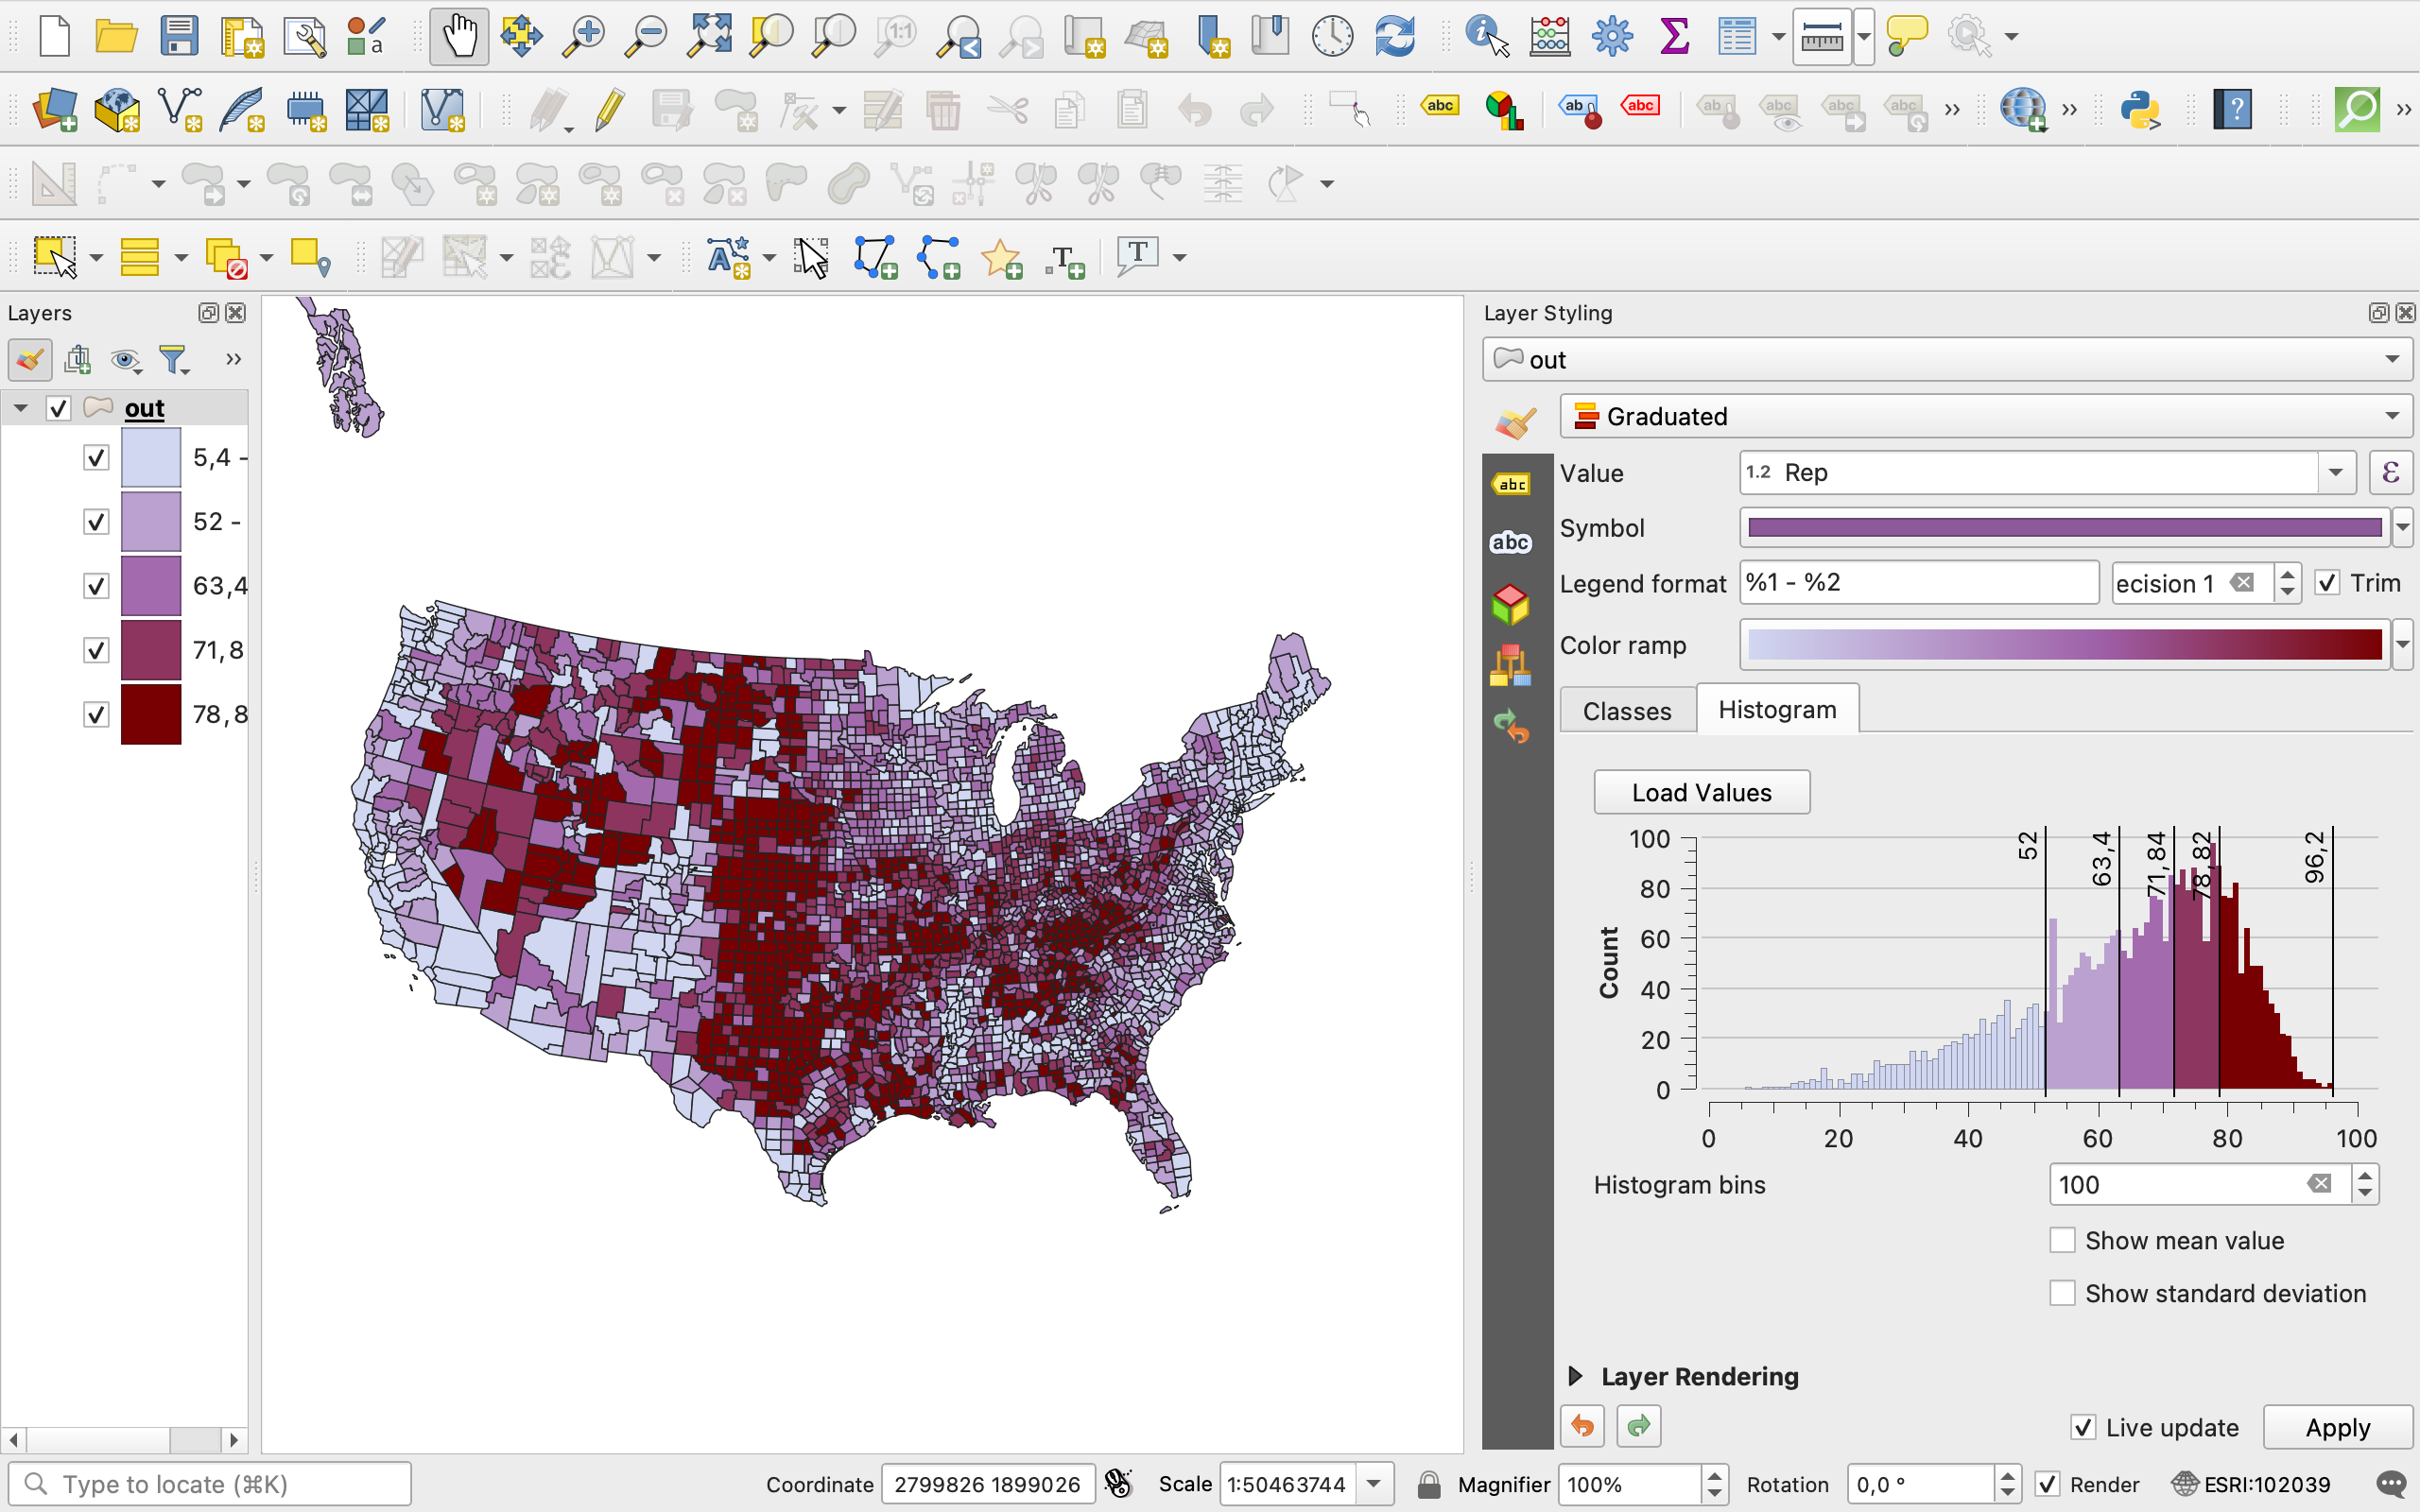Viewport: 2420px width, 1512px height.
Task: Select the Pan Map hand tool
Action: (459, 37)
